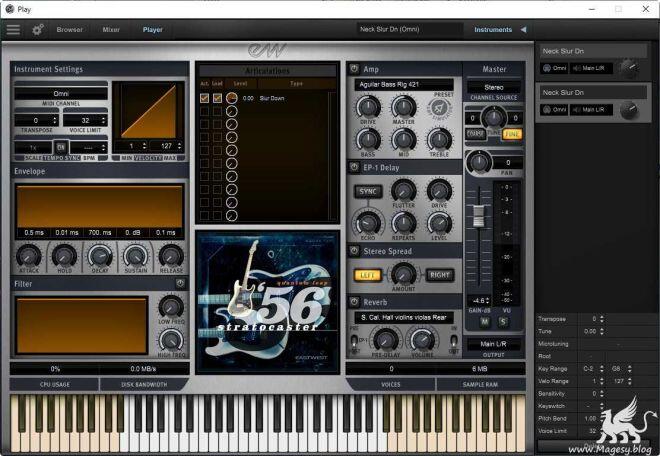
Task: Uncheck the Load box for Slur Down
Action: tap(217, 98)
